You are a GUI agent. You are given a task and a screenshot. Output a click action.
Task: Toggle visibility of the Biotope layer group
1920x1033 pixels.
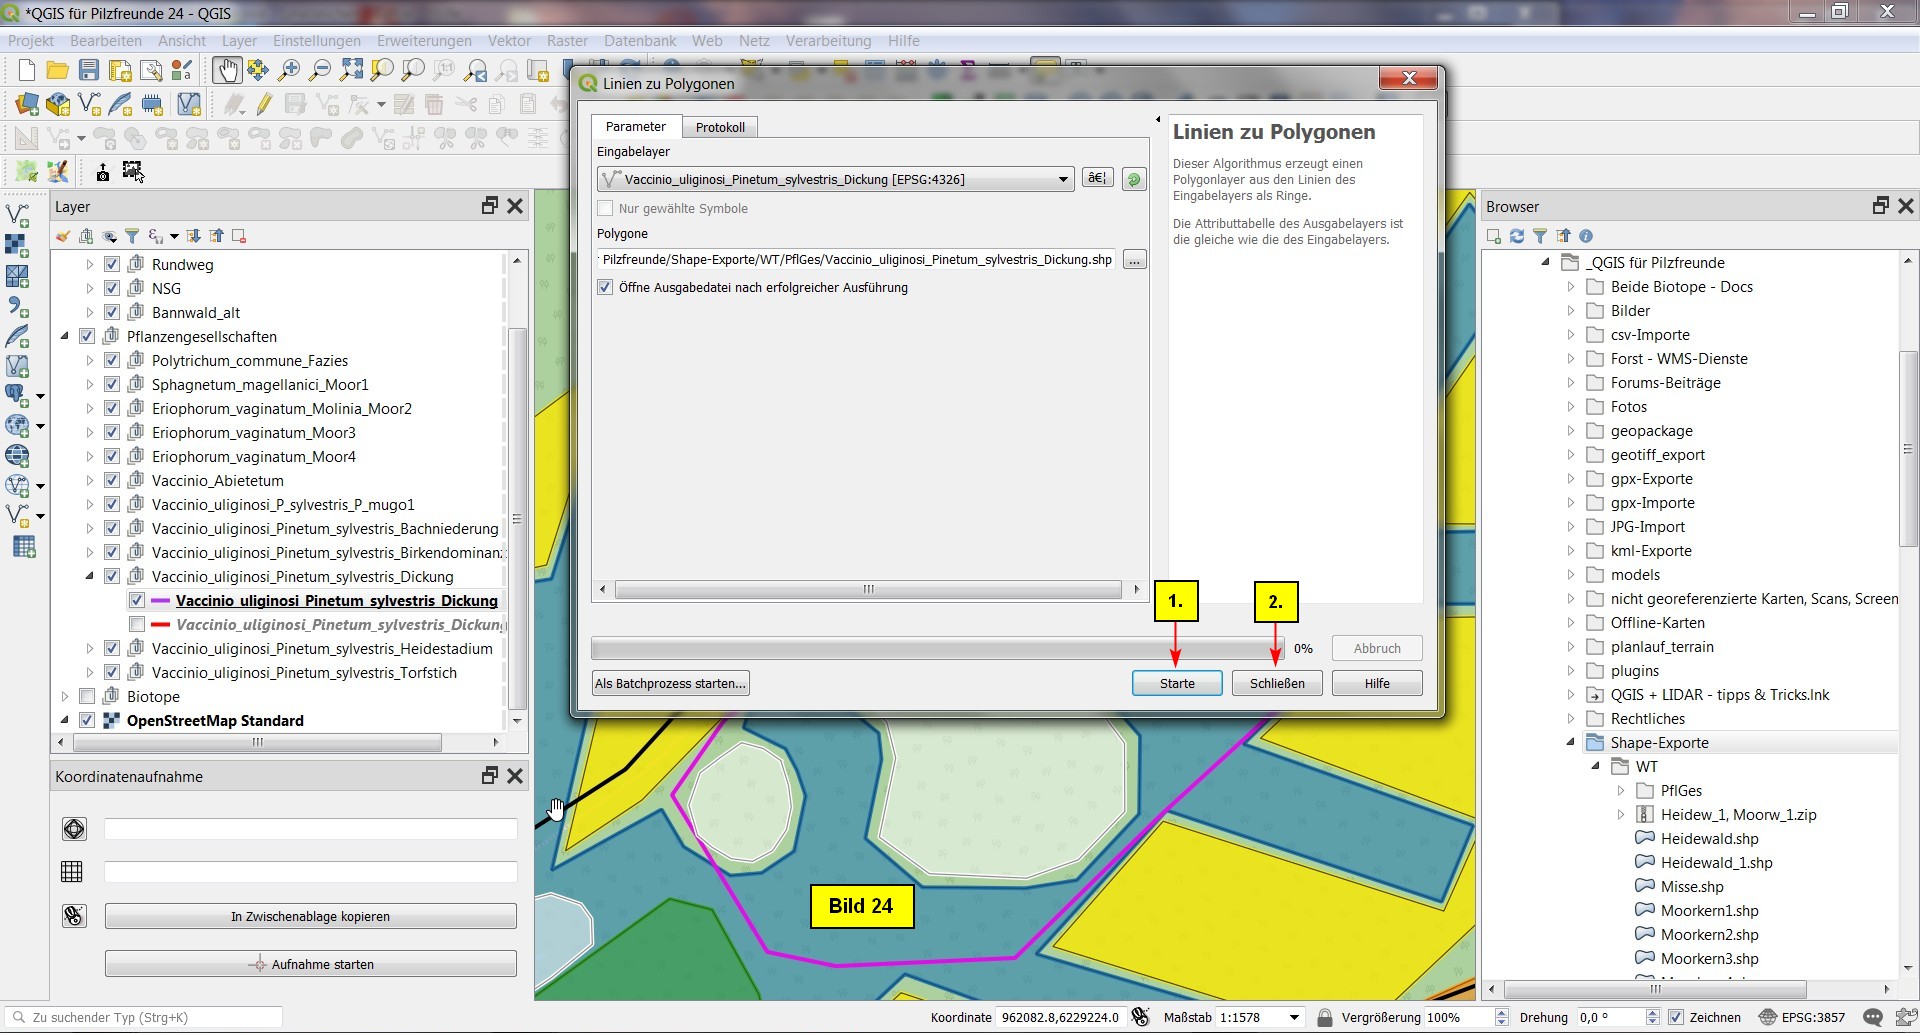(87, 697)
